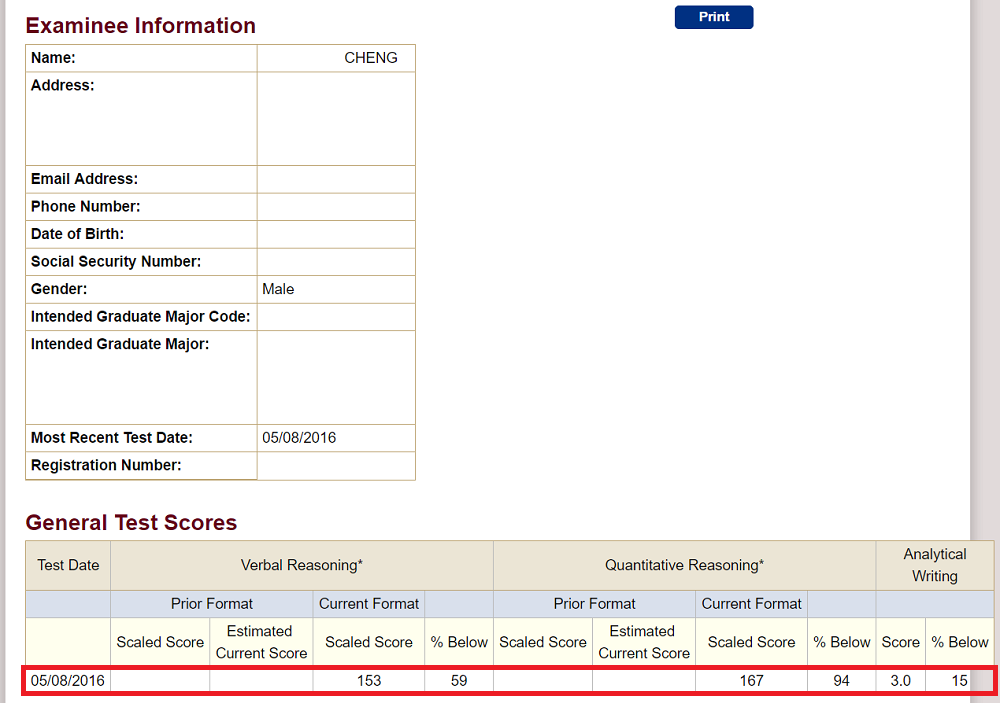Select the quantitative % Below value 94

(841, 681)
